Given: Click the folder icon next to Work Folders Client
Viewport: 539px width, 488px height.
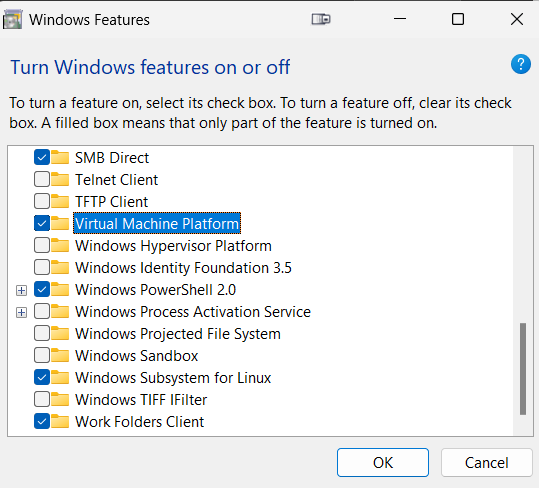Looking at the screenshot, I should 60,422.
